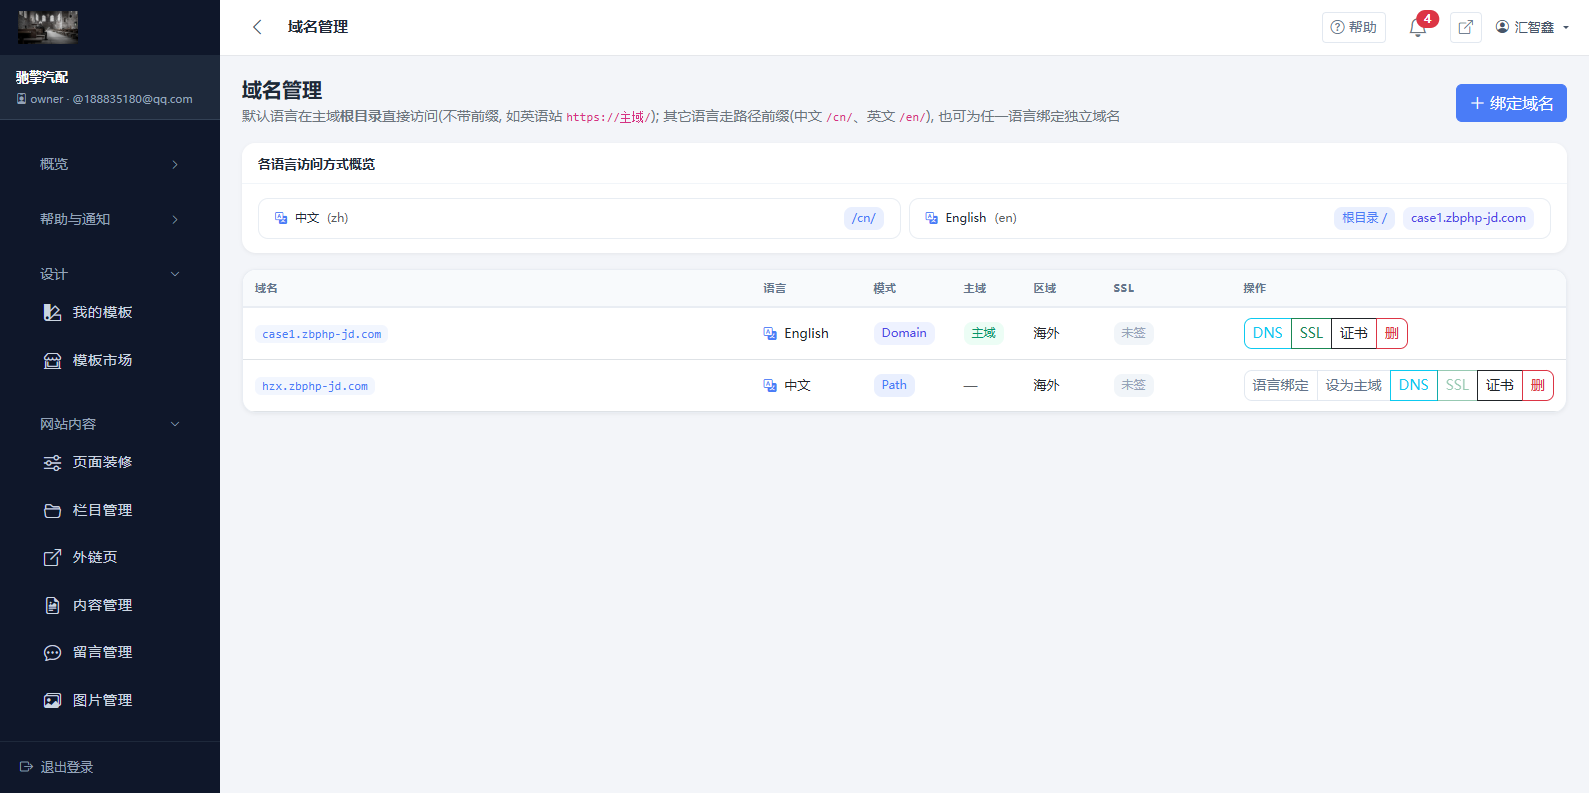Screen dimensions: 1589x793
Task: Click the /cn/ path tag
Action: pyautogui.click(x=864, y=218)
